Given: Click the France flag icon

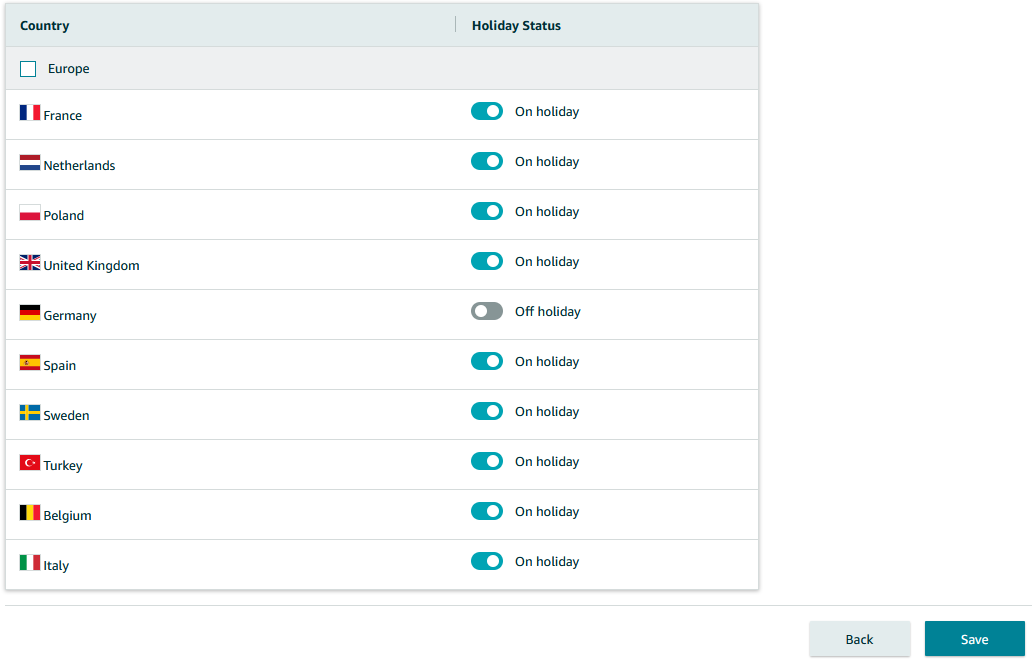Looking at the screenshot, I should pyautogui.click(x=30, y=113).
